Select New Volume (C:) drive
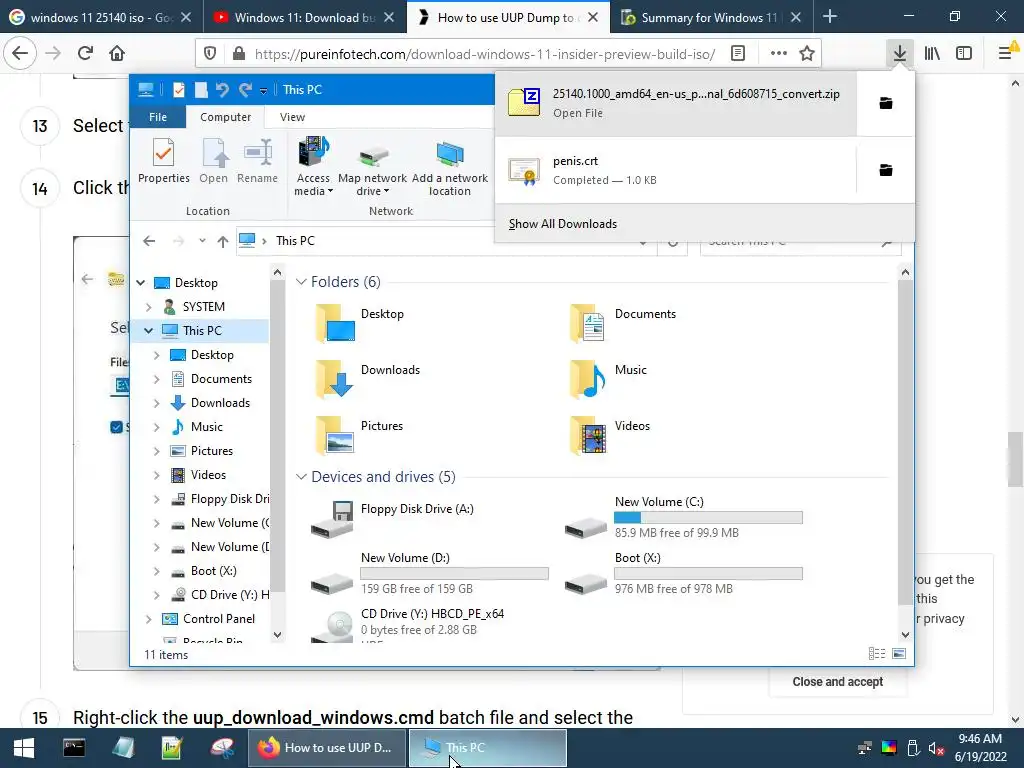1024x768 pixels. point(684,519)
